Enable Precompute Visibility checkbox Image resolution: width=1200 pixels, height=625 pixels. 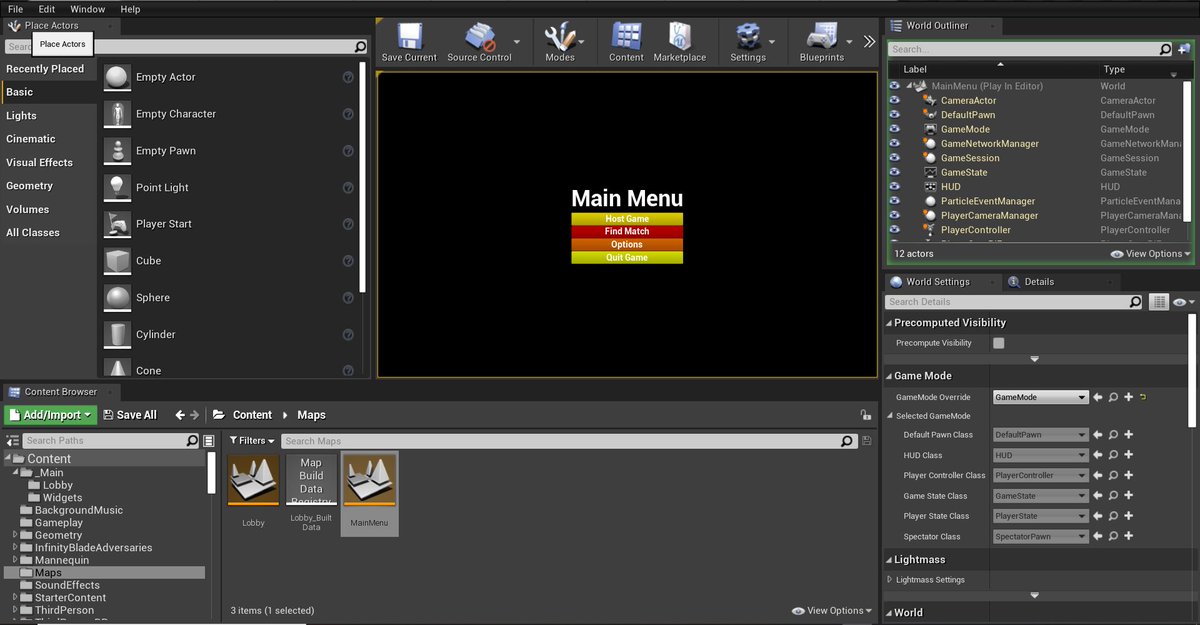[998, 343]
